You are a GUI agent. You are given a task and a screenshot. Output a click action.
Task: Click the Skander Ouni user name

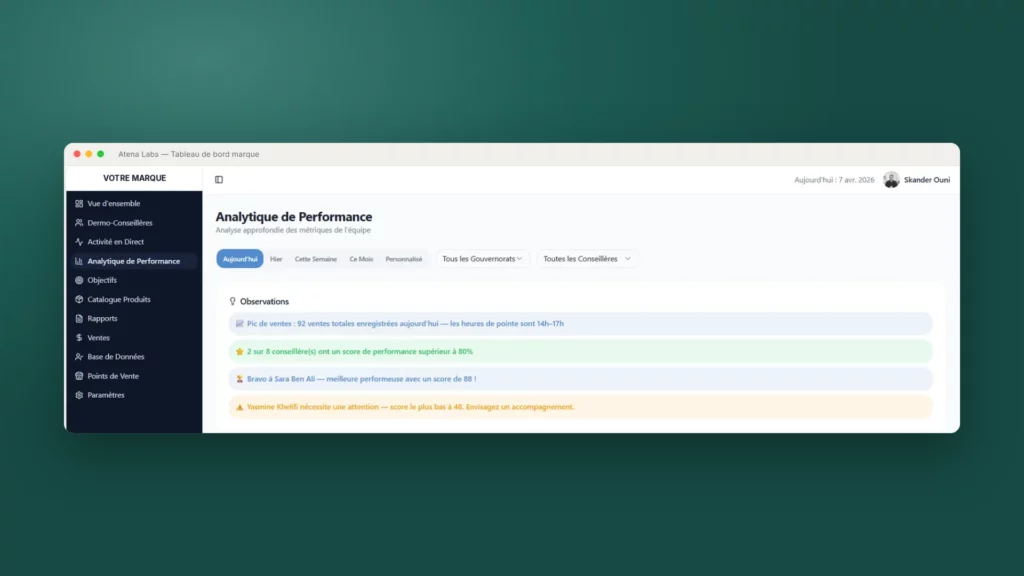[x=927, y=180]
